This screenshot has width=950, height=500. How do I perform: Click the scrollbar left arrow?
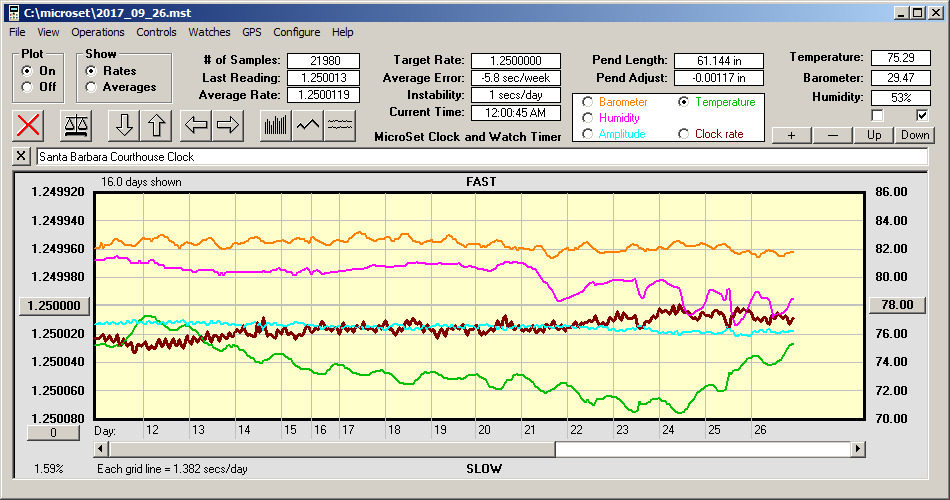[x=102, y=449]
